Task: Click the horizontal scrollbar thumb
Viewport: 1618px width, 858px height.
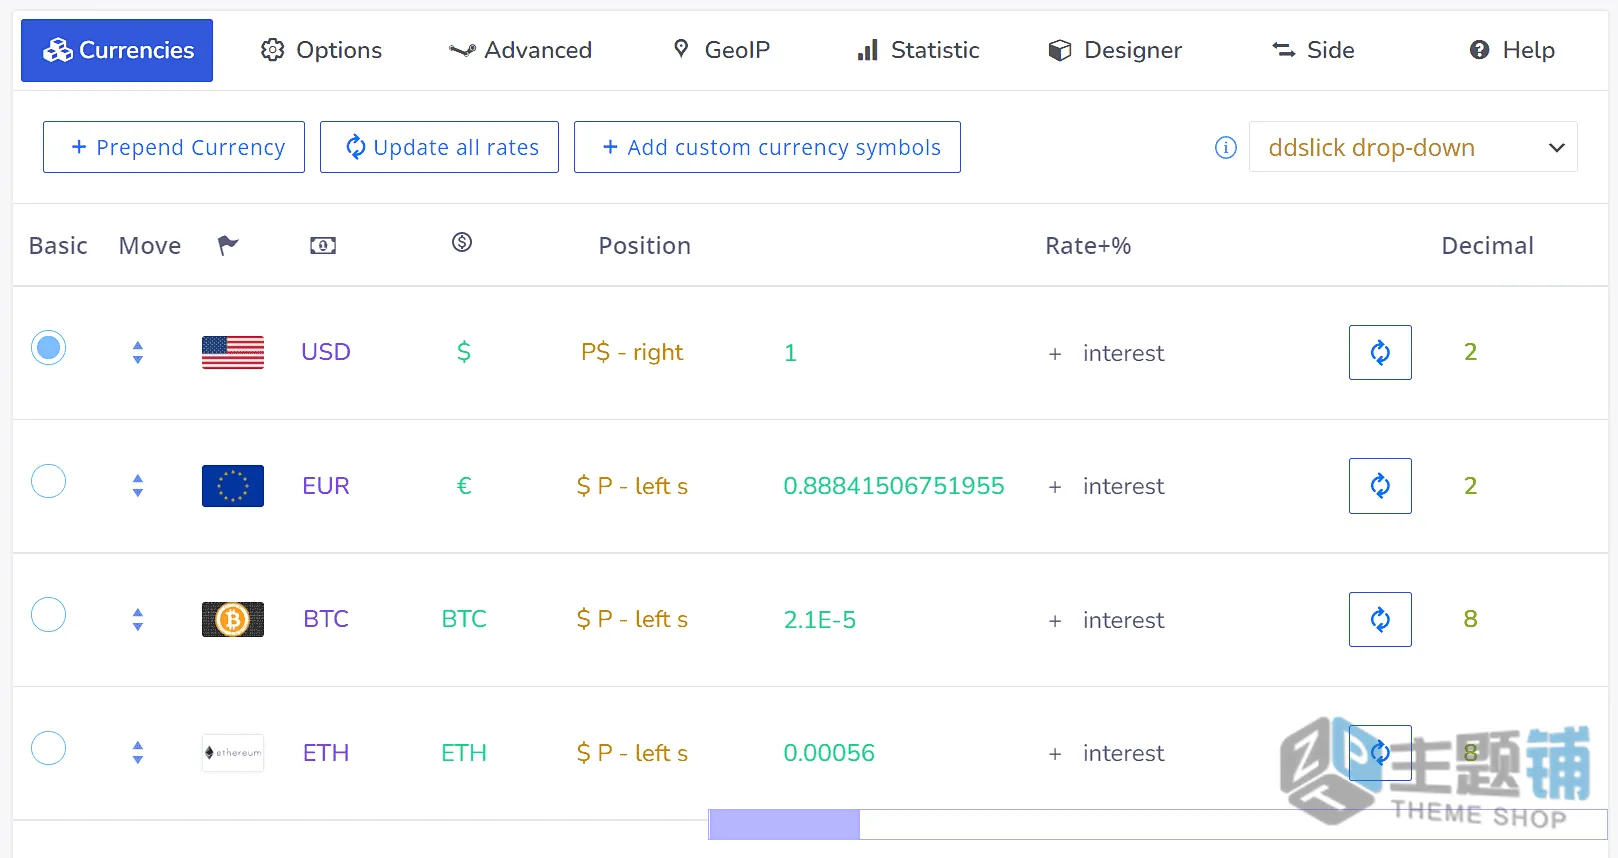Action: (x=784, y=824)
